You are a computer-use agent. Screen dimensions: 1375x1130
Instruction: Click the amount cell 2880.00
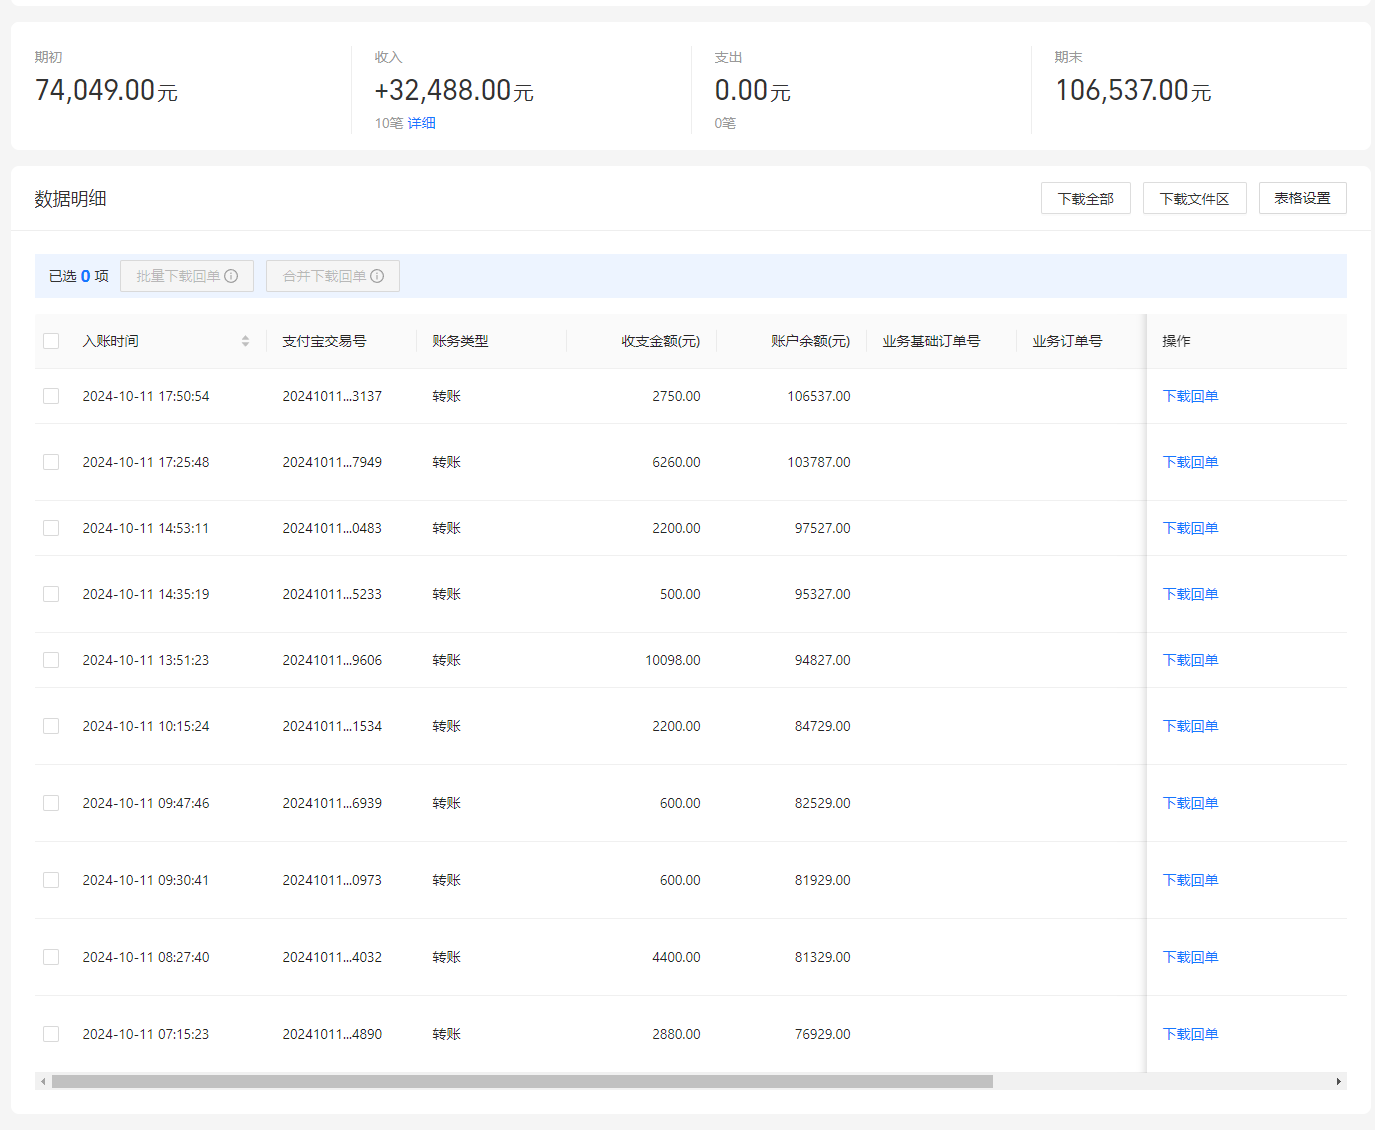[676, 1034]
